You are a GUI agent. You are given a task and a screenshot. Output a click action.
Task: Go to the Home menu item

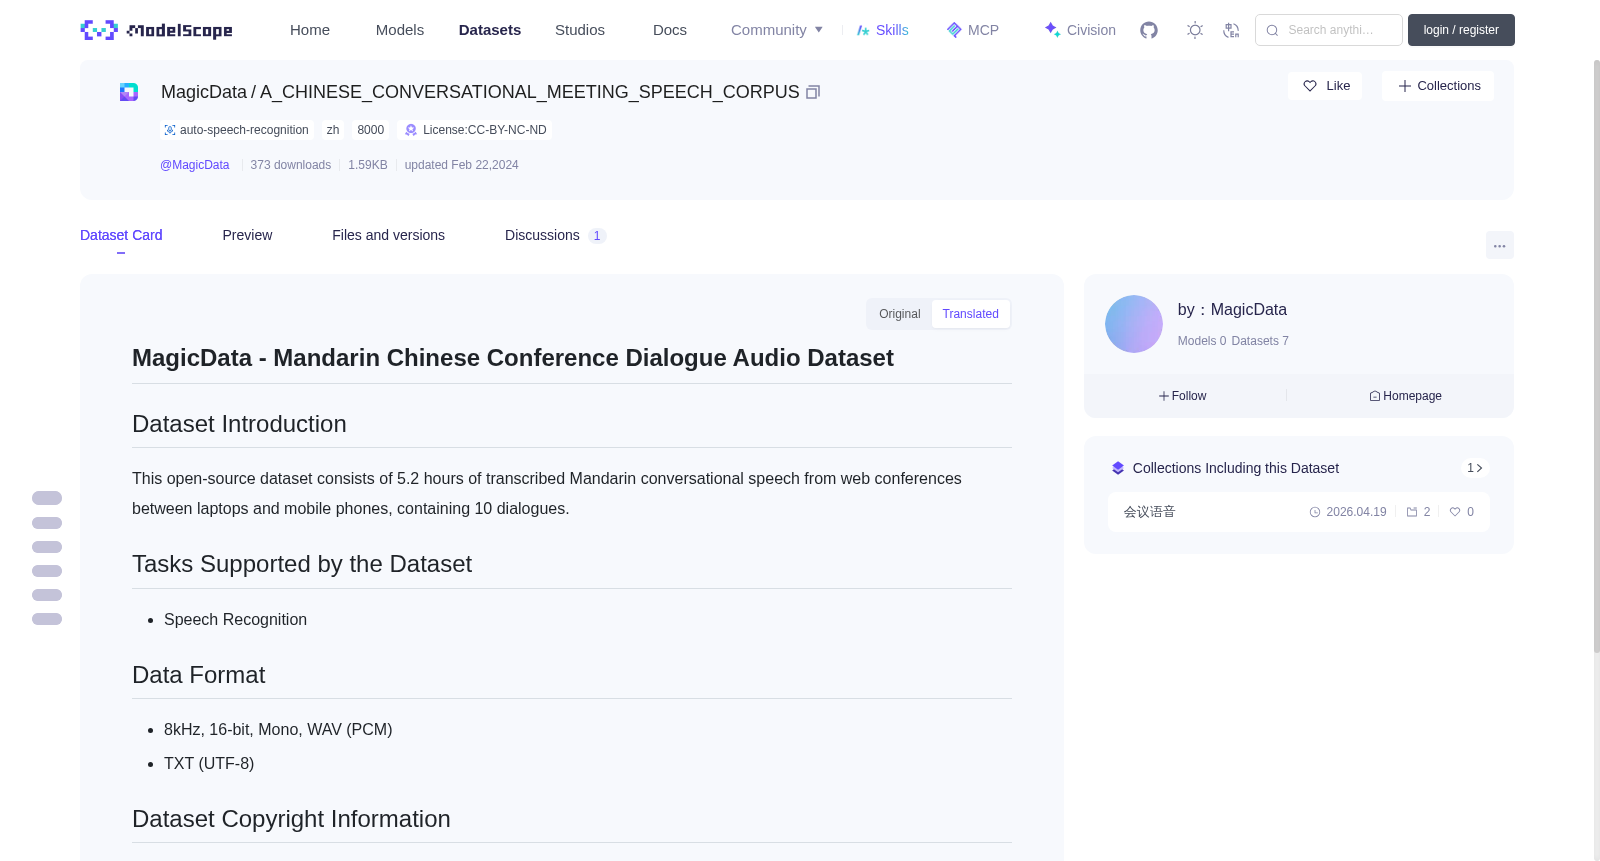310,30
